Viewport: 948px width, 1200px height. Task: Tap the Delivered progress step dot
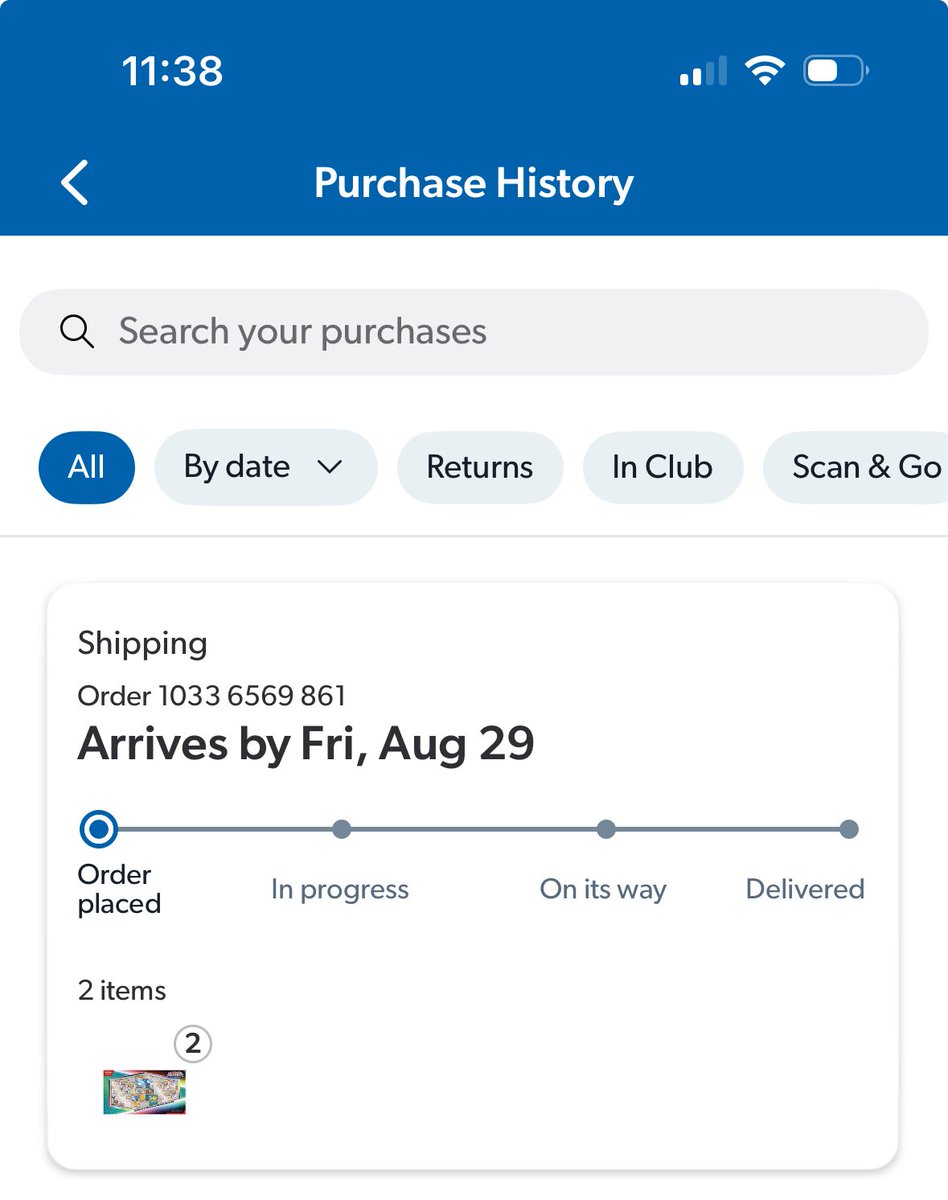[x=849, y=829]
